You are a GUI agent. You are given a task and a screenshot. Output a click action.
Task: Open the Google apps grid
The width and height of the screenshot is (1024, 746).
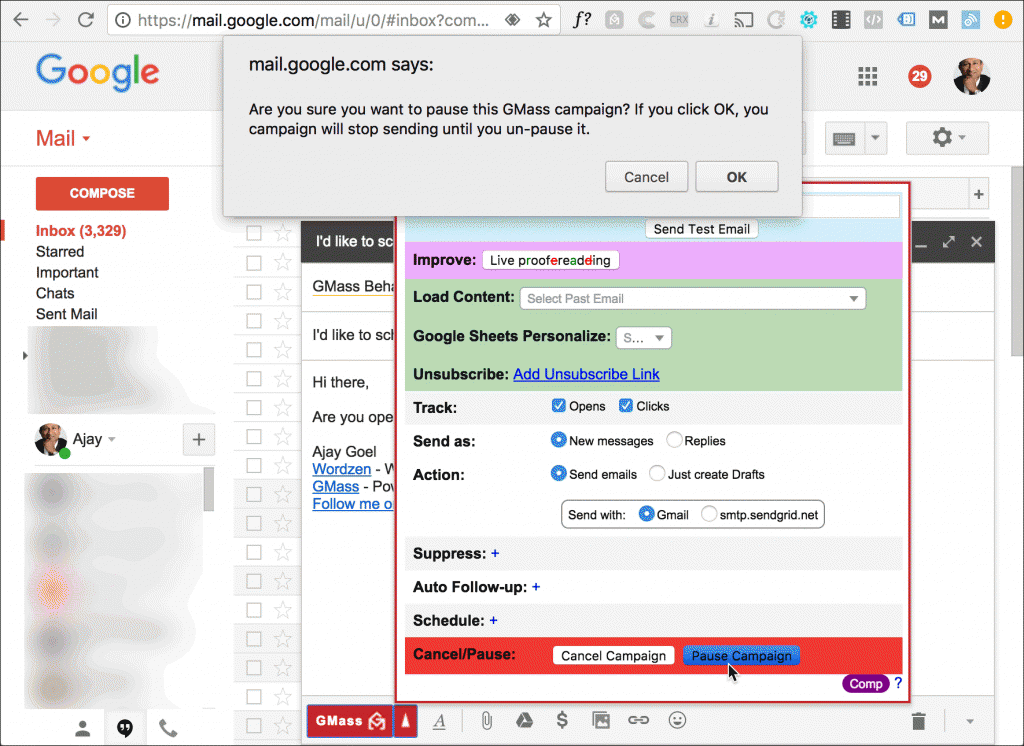pos(867,76)
